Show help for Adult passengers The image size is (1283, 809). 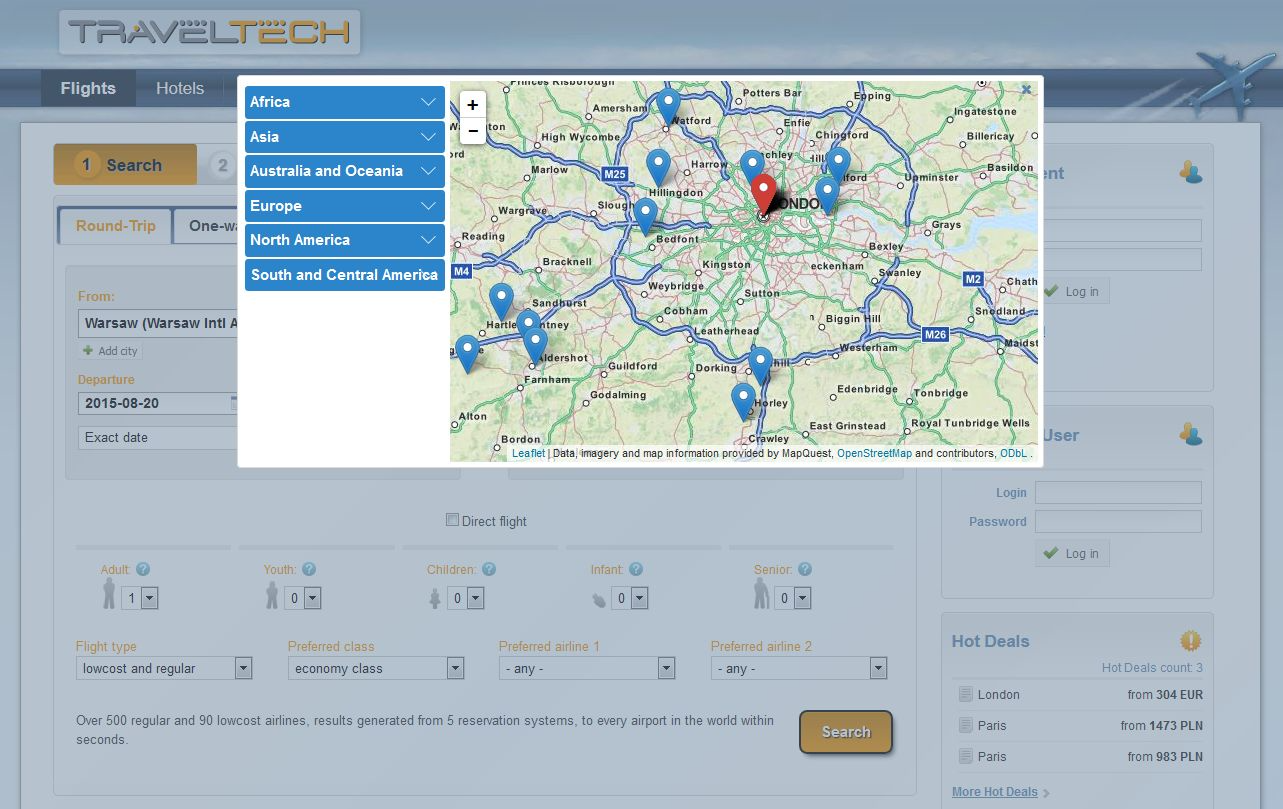click(x=143, y=569)
